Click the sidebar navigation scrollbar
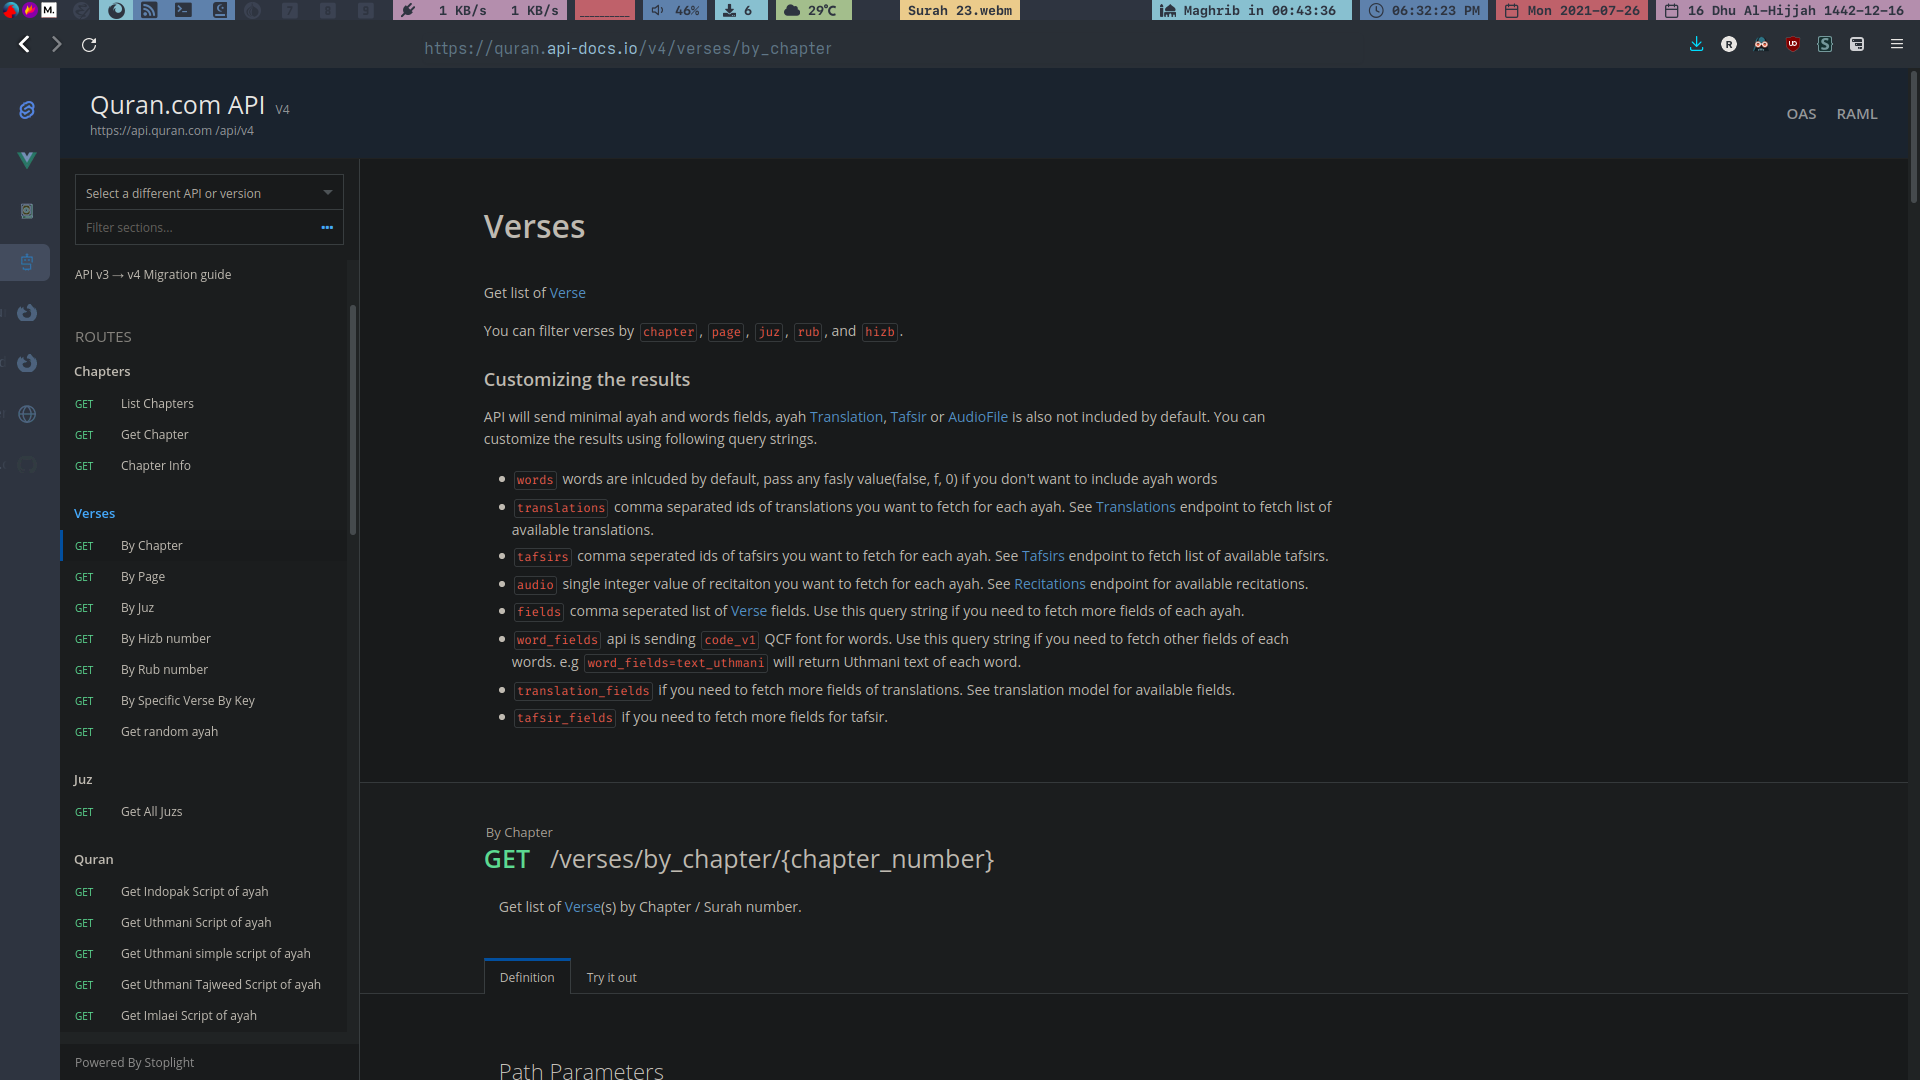The height and width of the screenshot is (1080, 1920). coord(353,420)
